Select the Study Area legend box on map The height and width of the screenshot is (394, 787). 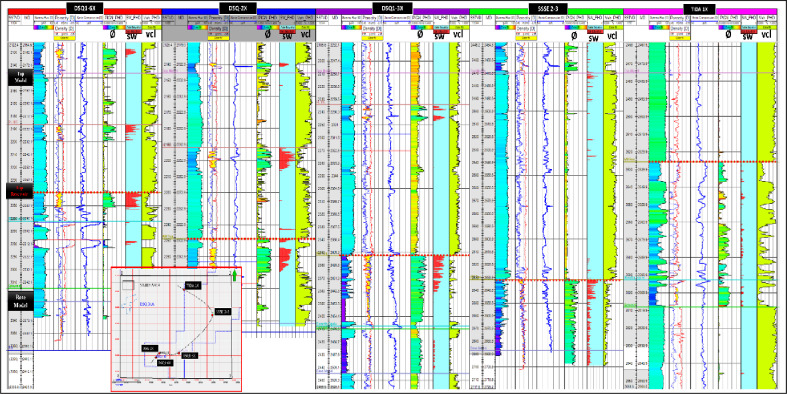click(x=128, y=284)
